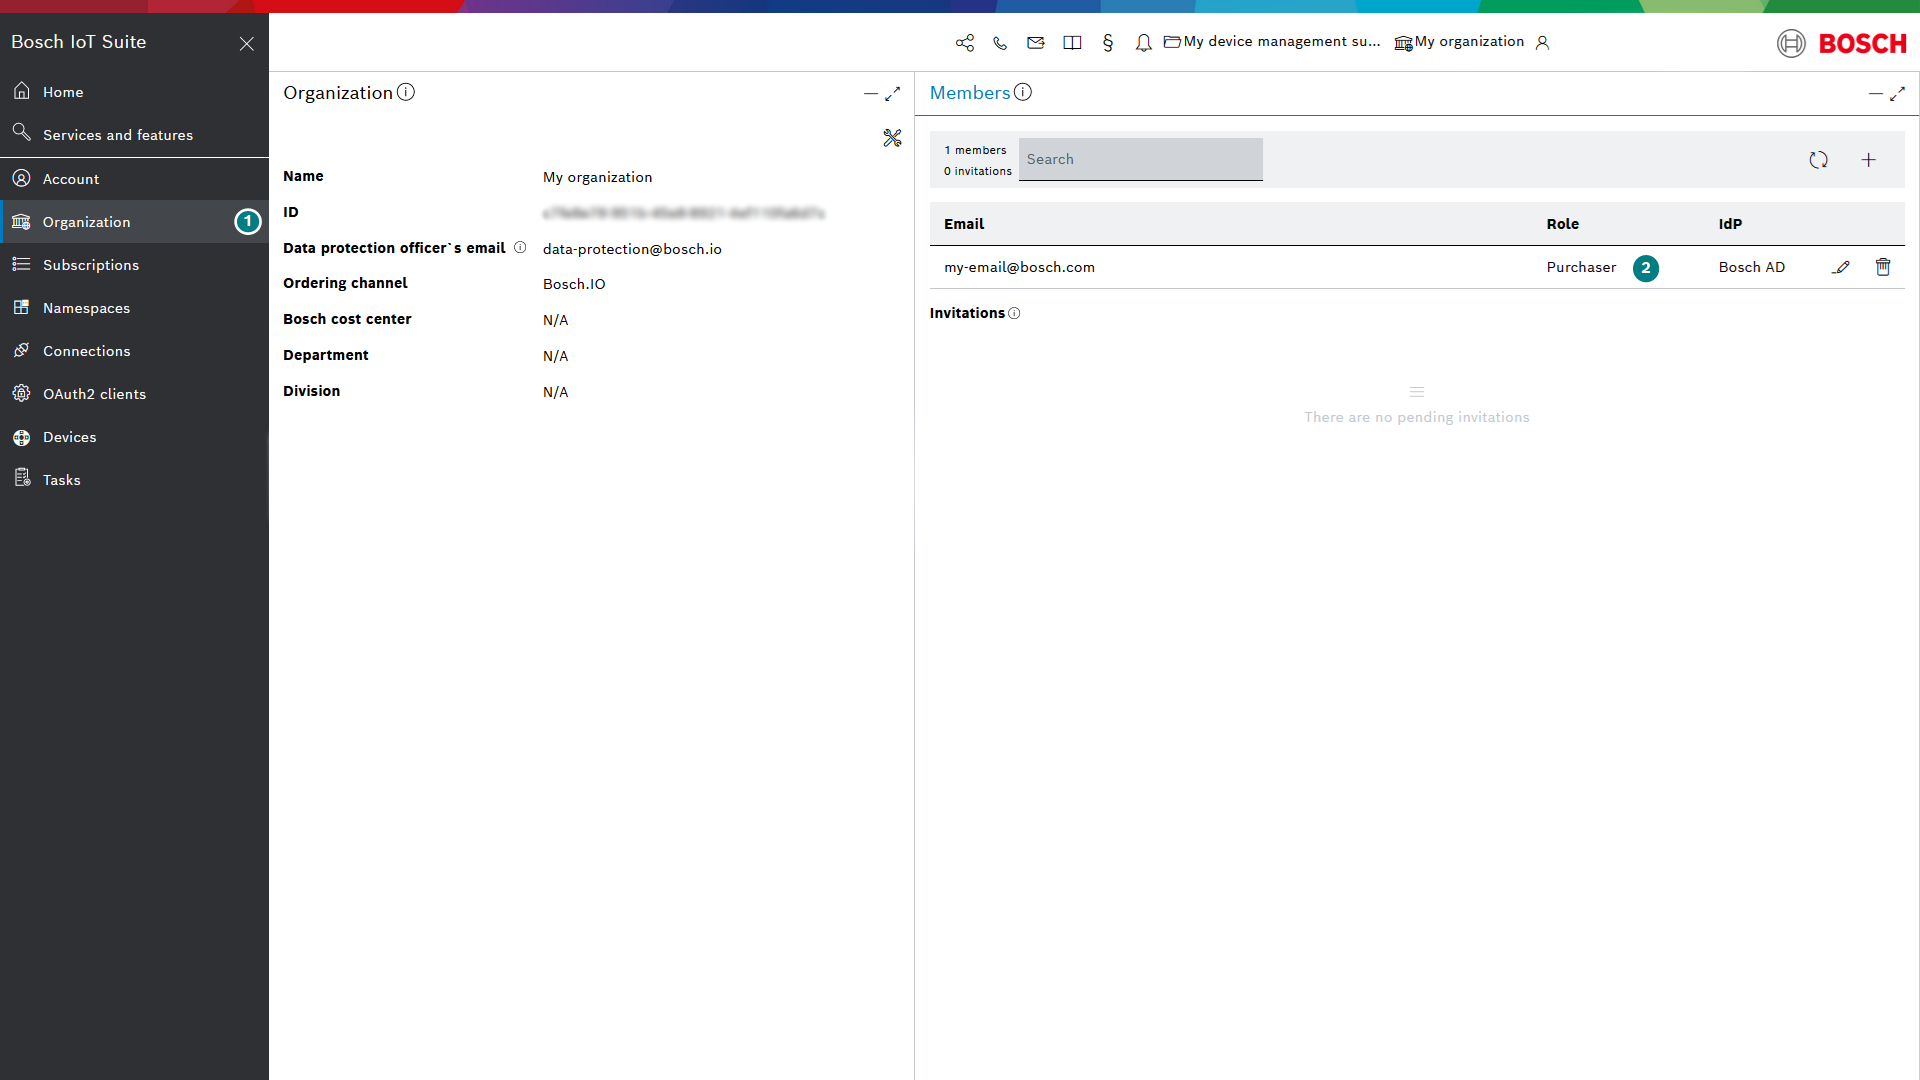Show Invitations info icon
1920x1080 pixels.
point(1014,313)
